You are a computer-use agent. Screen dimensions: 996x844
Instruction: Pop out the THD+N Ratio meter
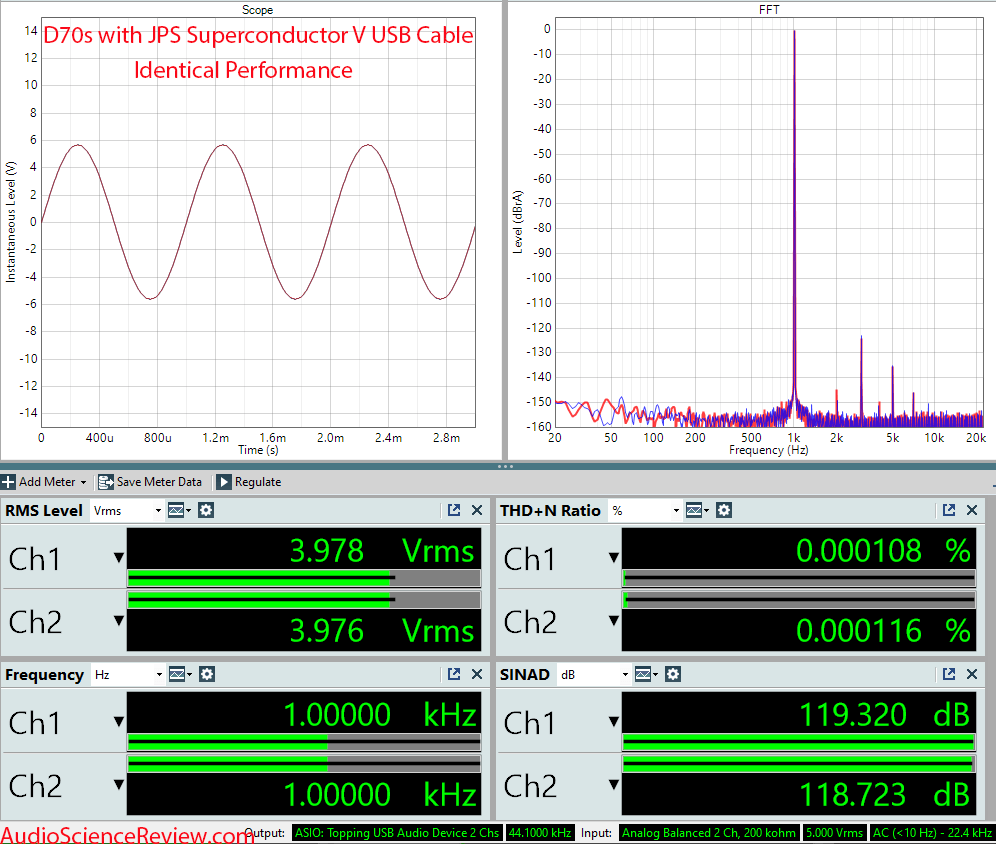click(949, 510)
